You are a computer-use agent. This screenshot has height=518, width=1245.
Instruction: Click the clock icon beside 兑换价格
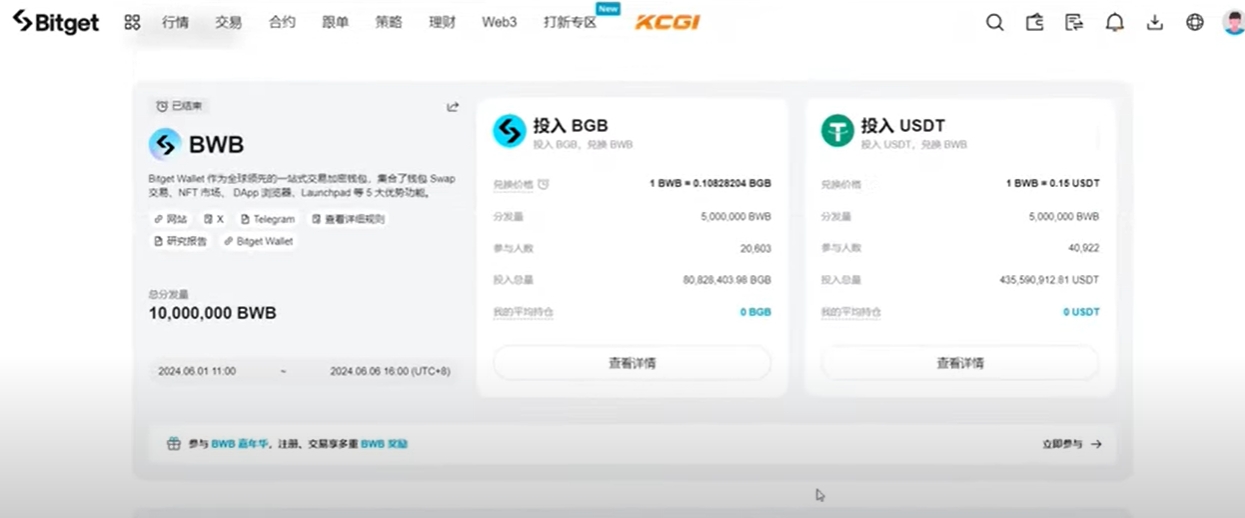[x=543, y=184]
